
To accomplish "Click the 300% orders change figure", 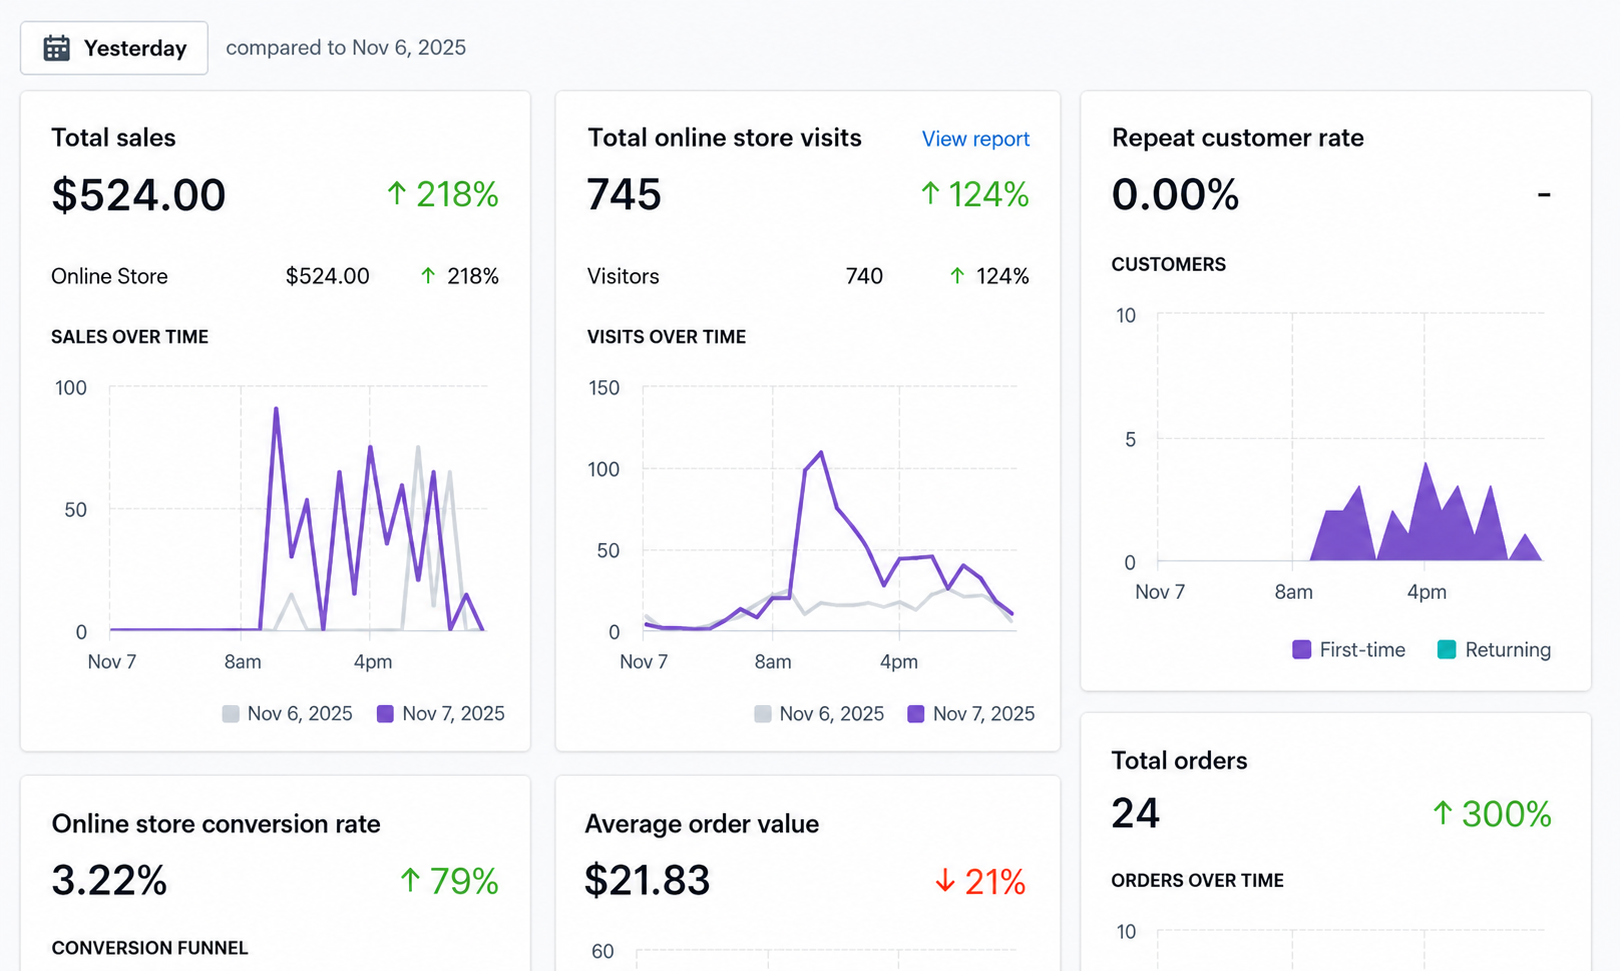I will pyautogui.click(x=1506, y=814).
